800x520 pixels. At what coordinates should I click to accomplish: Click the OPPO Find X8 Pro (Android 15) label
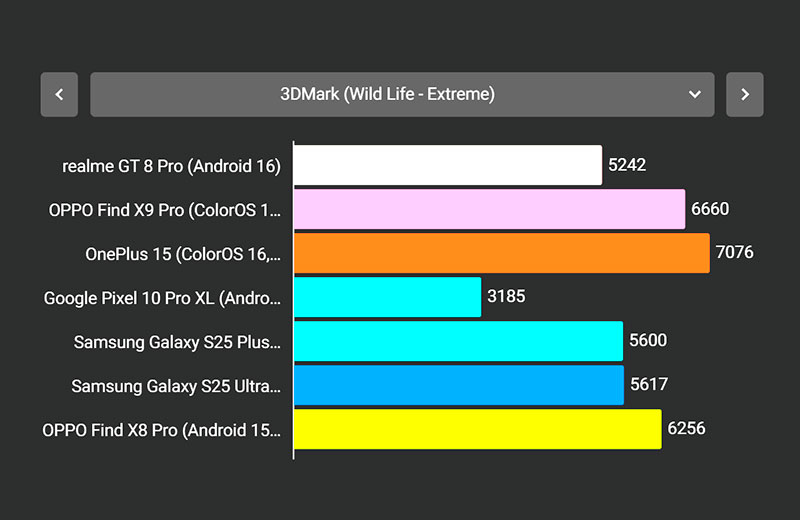point(162,430)
